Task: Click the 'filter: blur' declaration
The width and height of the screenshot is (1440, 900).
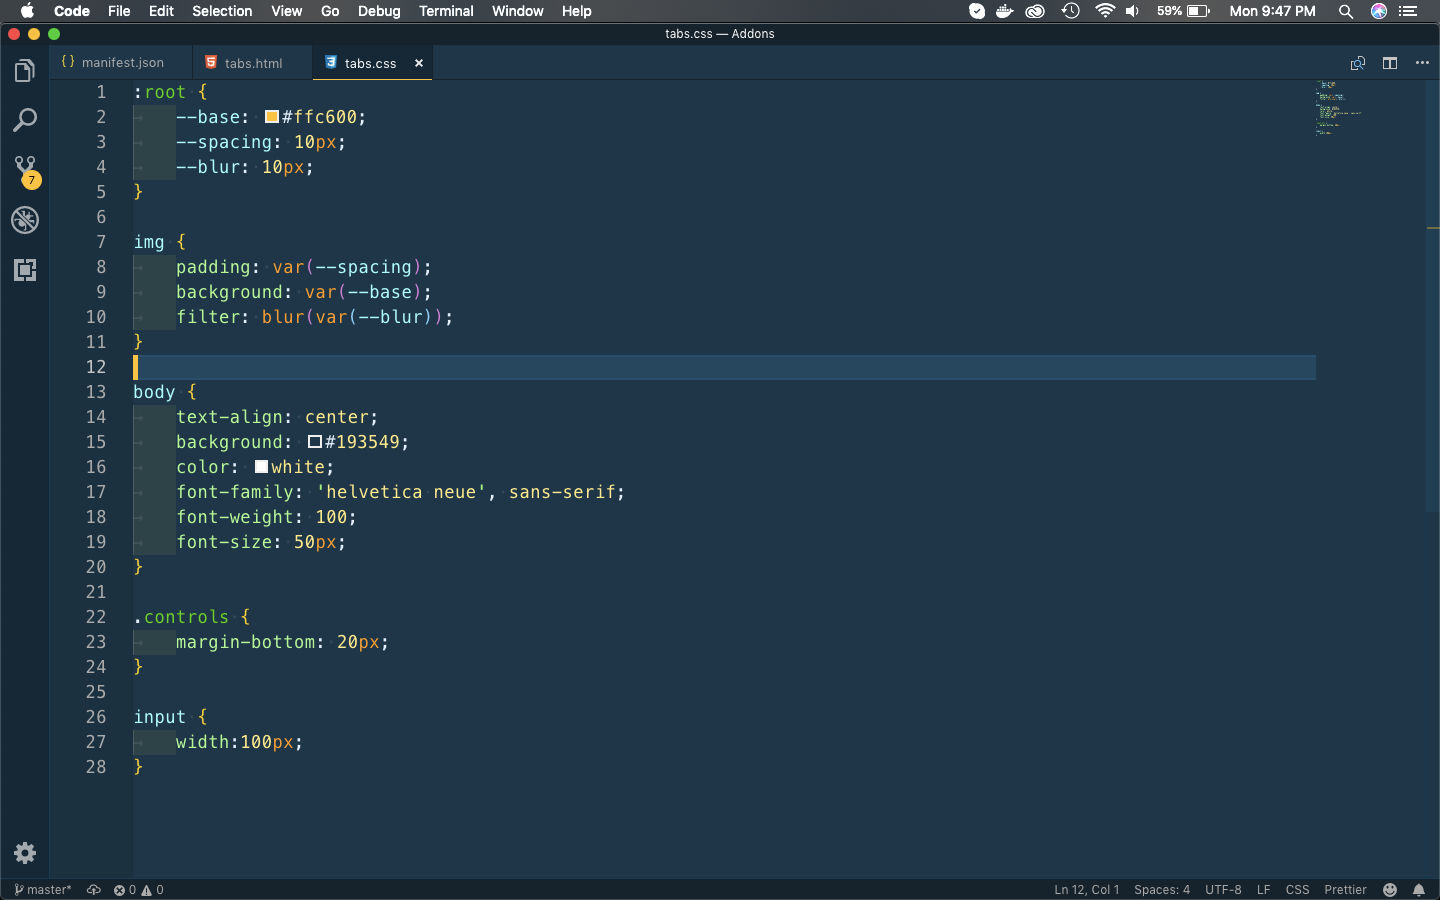Action: coord(314,317)
